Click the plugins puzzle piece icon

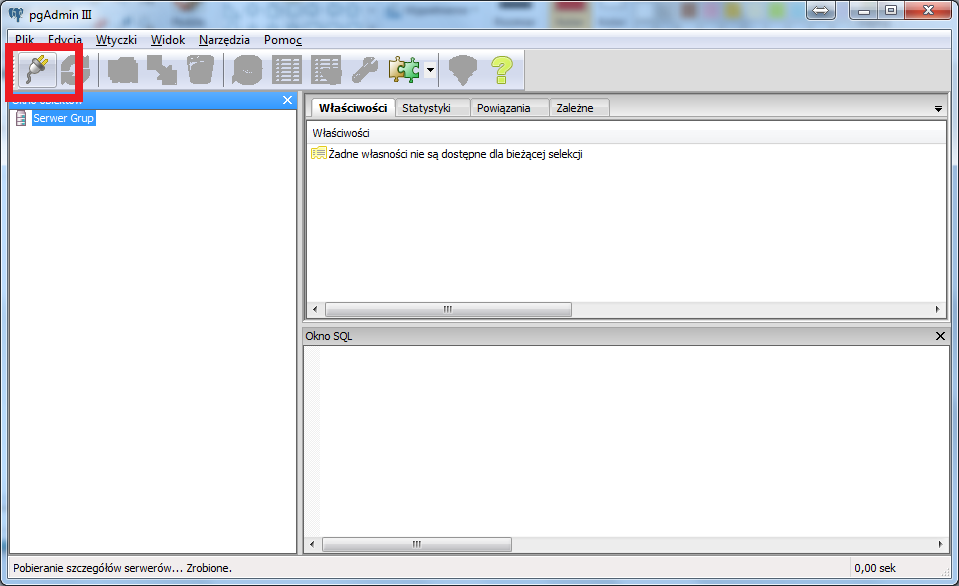coord(404,70)
